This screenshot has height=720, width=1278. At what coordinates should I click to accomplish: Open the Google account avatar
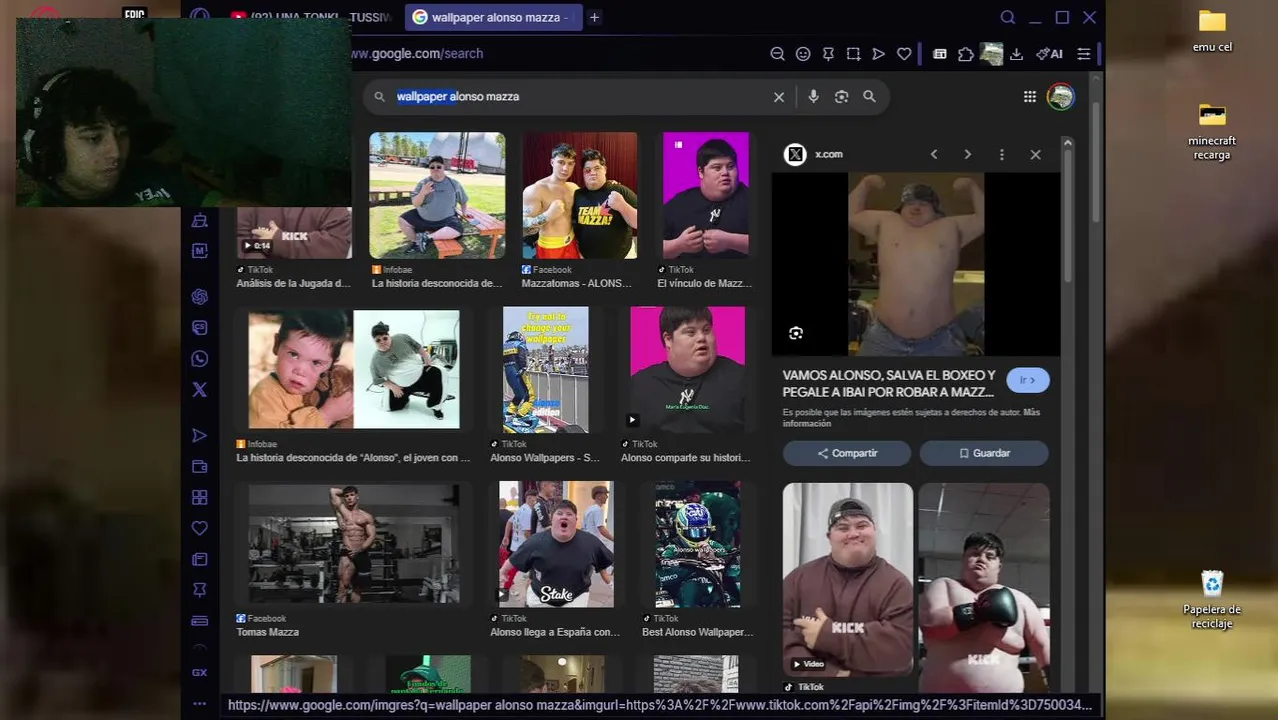tap(1060, 97)
